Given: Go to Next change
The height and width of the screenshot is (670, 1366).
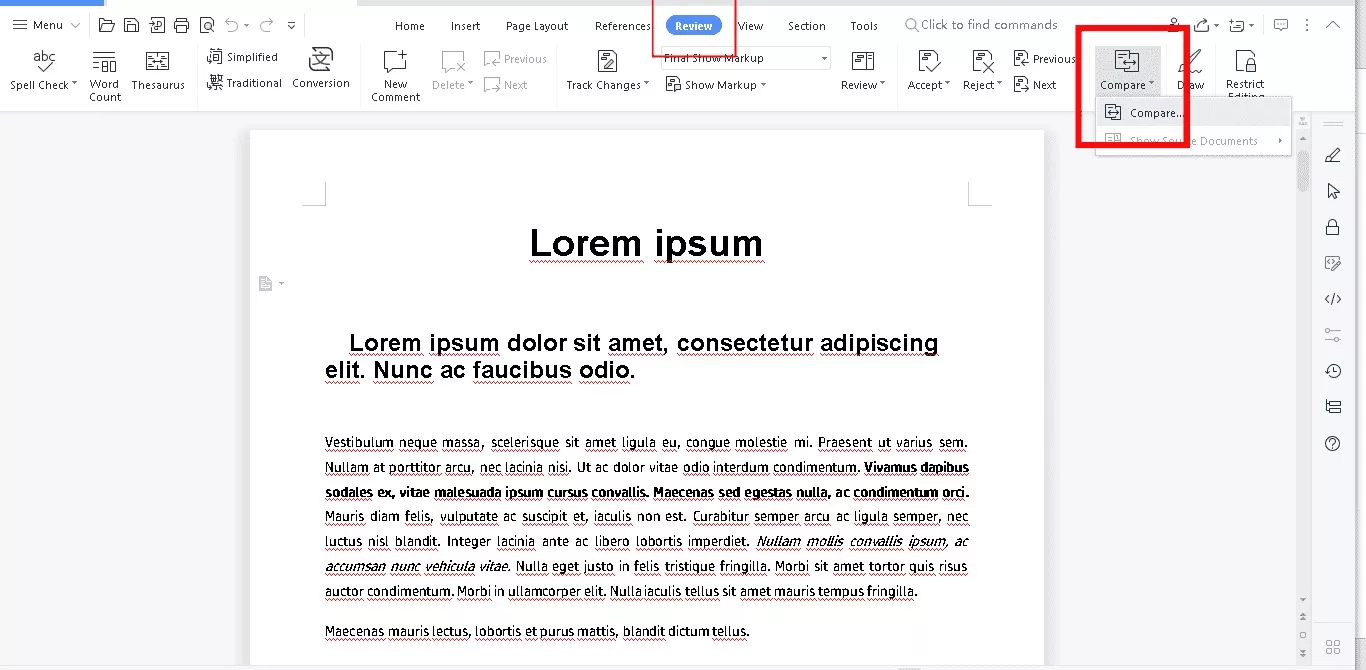Looking at the screenshot, I should tap(1035, 85).
